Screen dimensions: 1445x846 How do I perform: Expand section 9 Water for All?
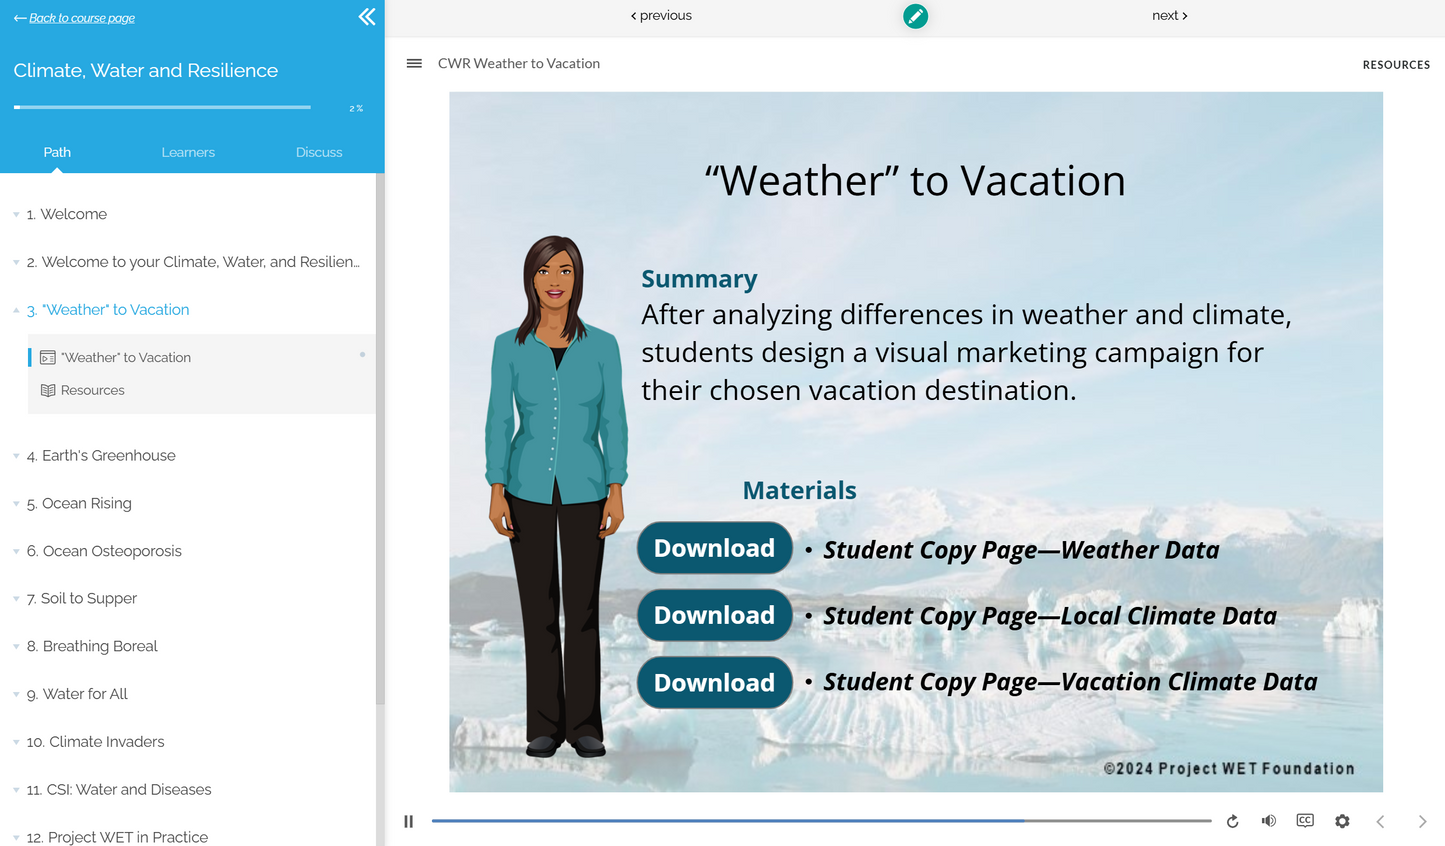click(x=14, y=693)
